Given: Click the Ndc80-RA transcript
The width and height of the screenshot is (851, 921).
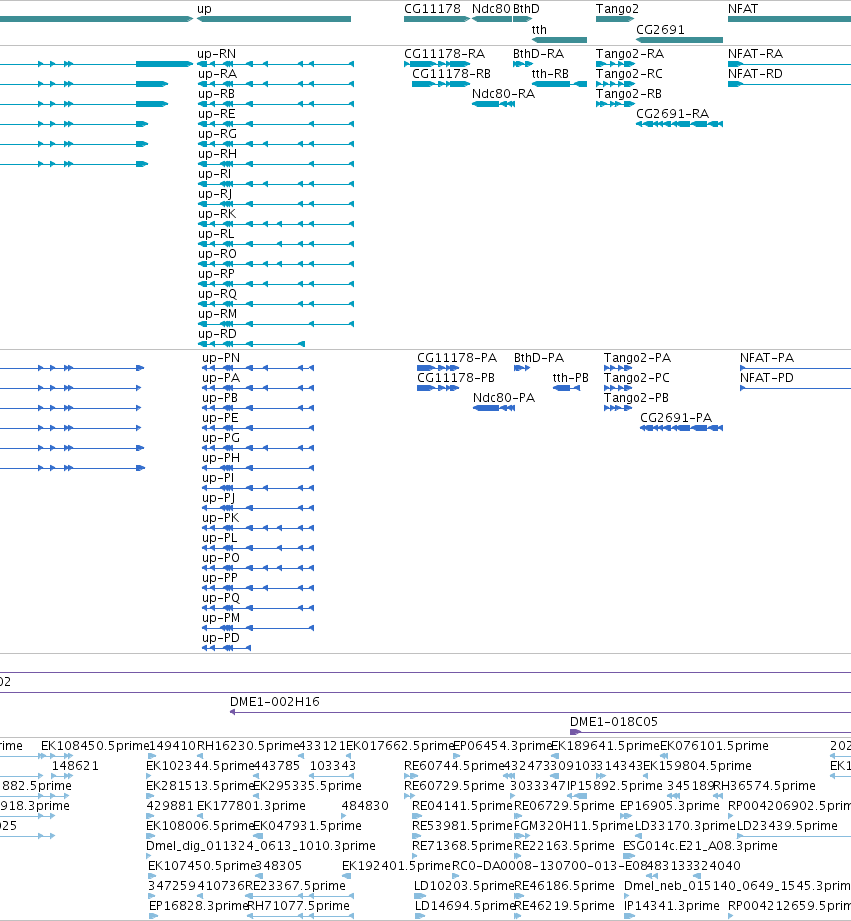Looking at the screenshot, I should (493, 104).
